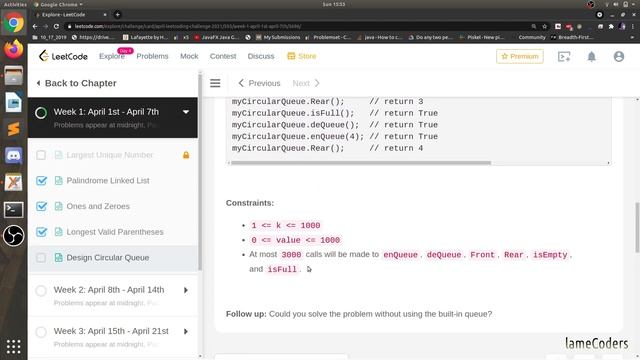Screen dimensions: 640x360
Task: Click the address bar zoom magnifier icon
Action: click(533, 26)
